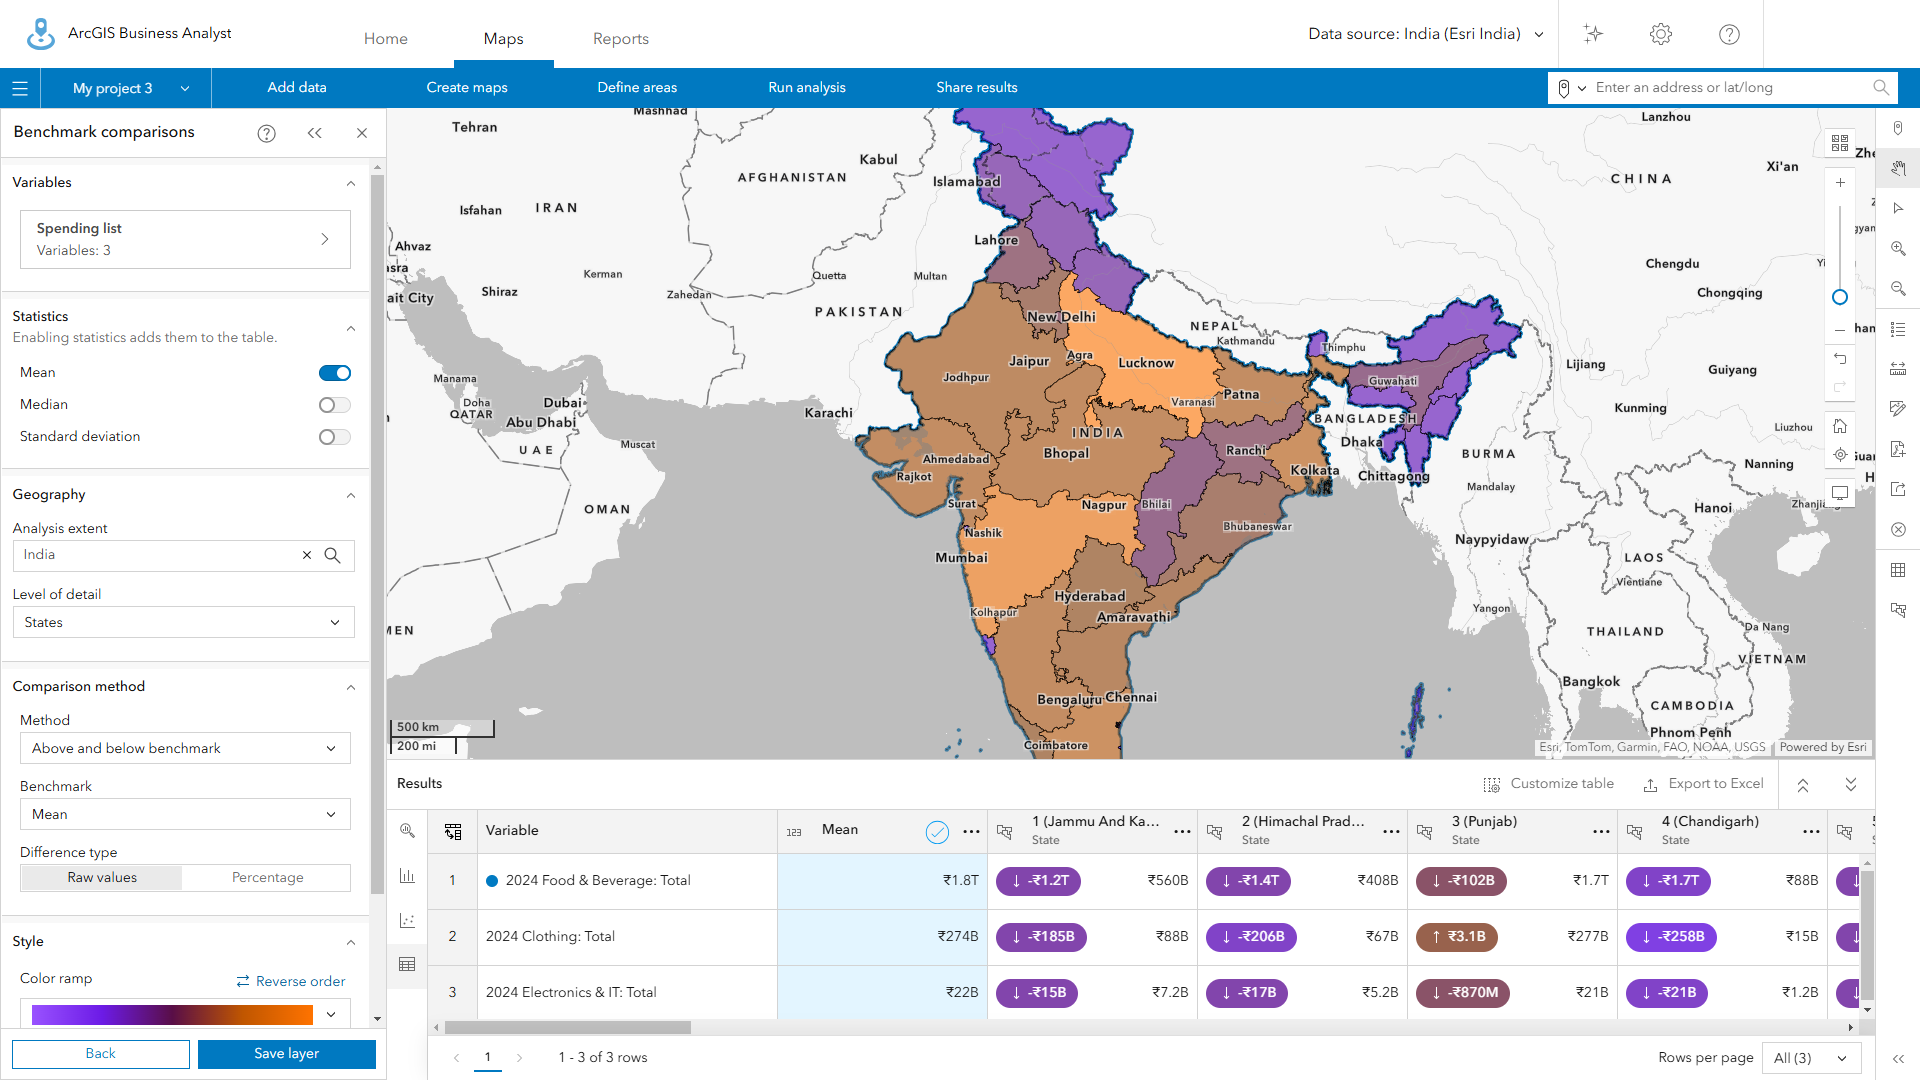Click the Save layer button

(x=286, y=1053)
